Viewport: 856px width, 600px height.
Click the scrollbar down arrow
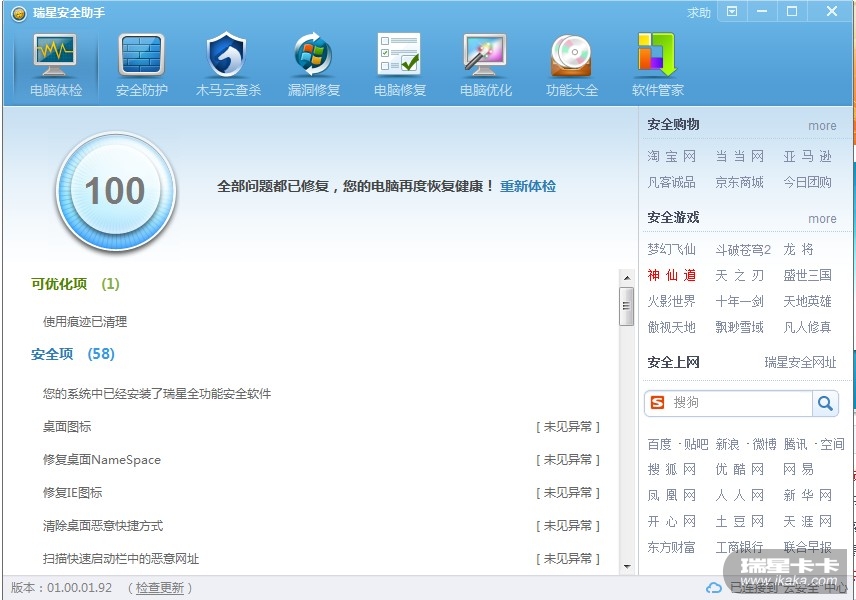click(x=627, y=567)
